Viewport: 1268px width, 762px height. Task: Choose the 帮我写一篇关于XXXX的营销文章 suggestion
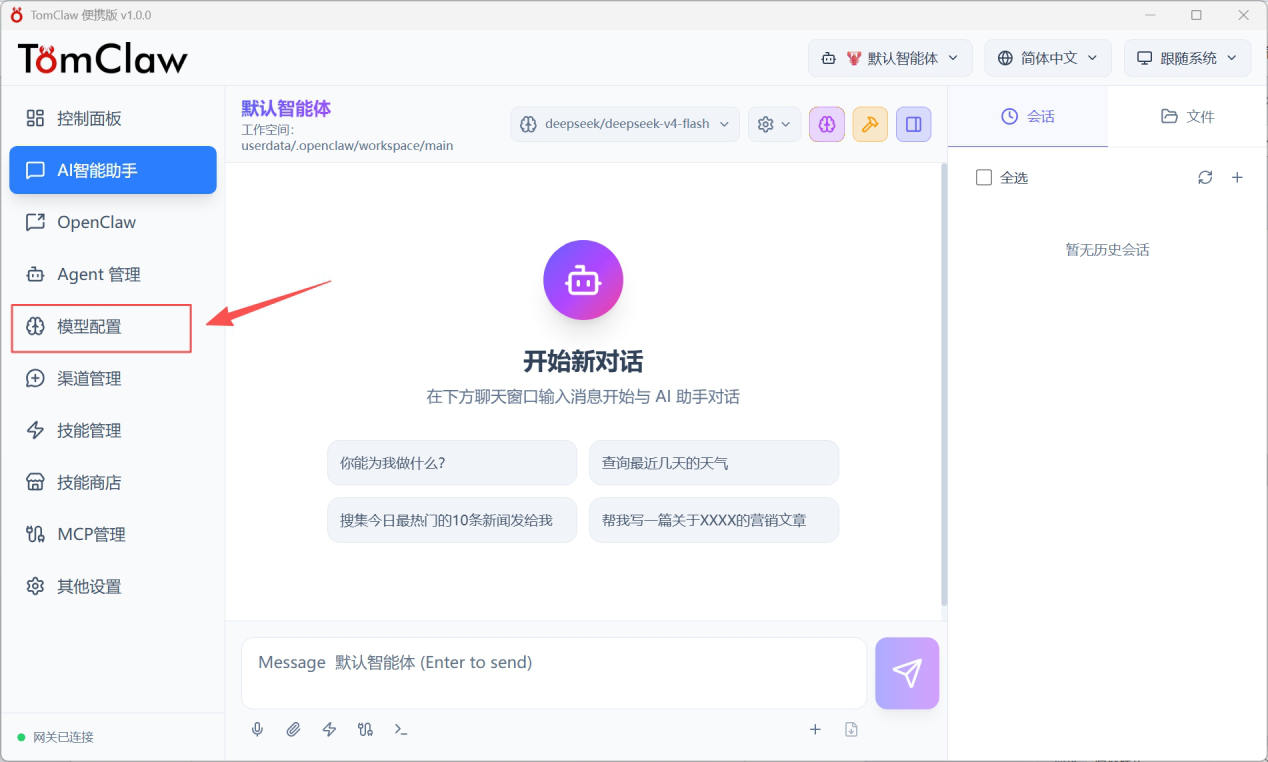tap(714, 520)
